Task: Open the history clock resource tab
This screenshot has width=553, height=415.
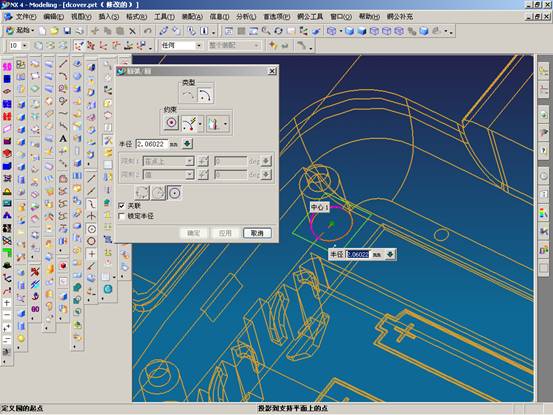Action: pyautogui.click(x=543, y=175)
